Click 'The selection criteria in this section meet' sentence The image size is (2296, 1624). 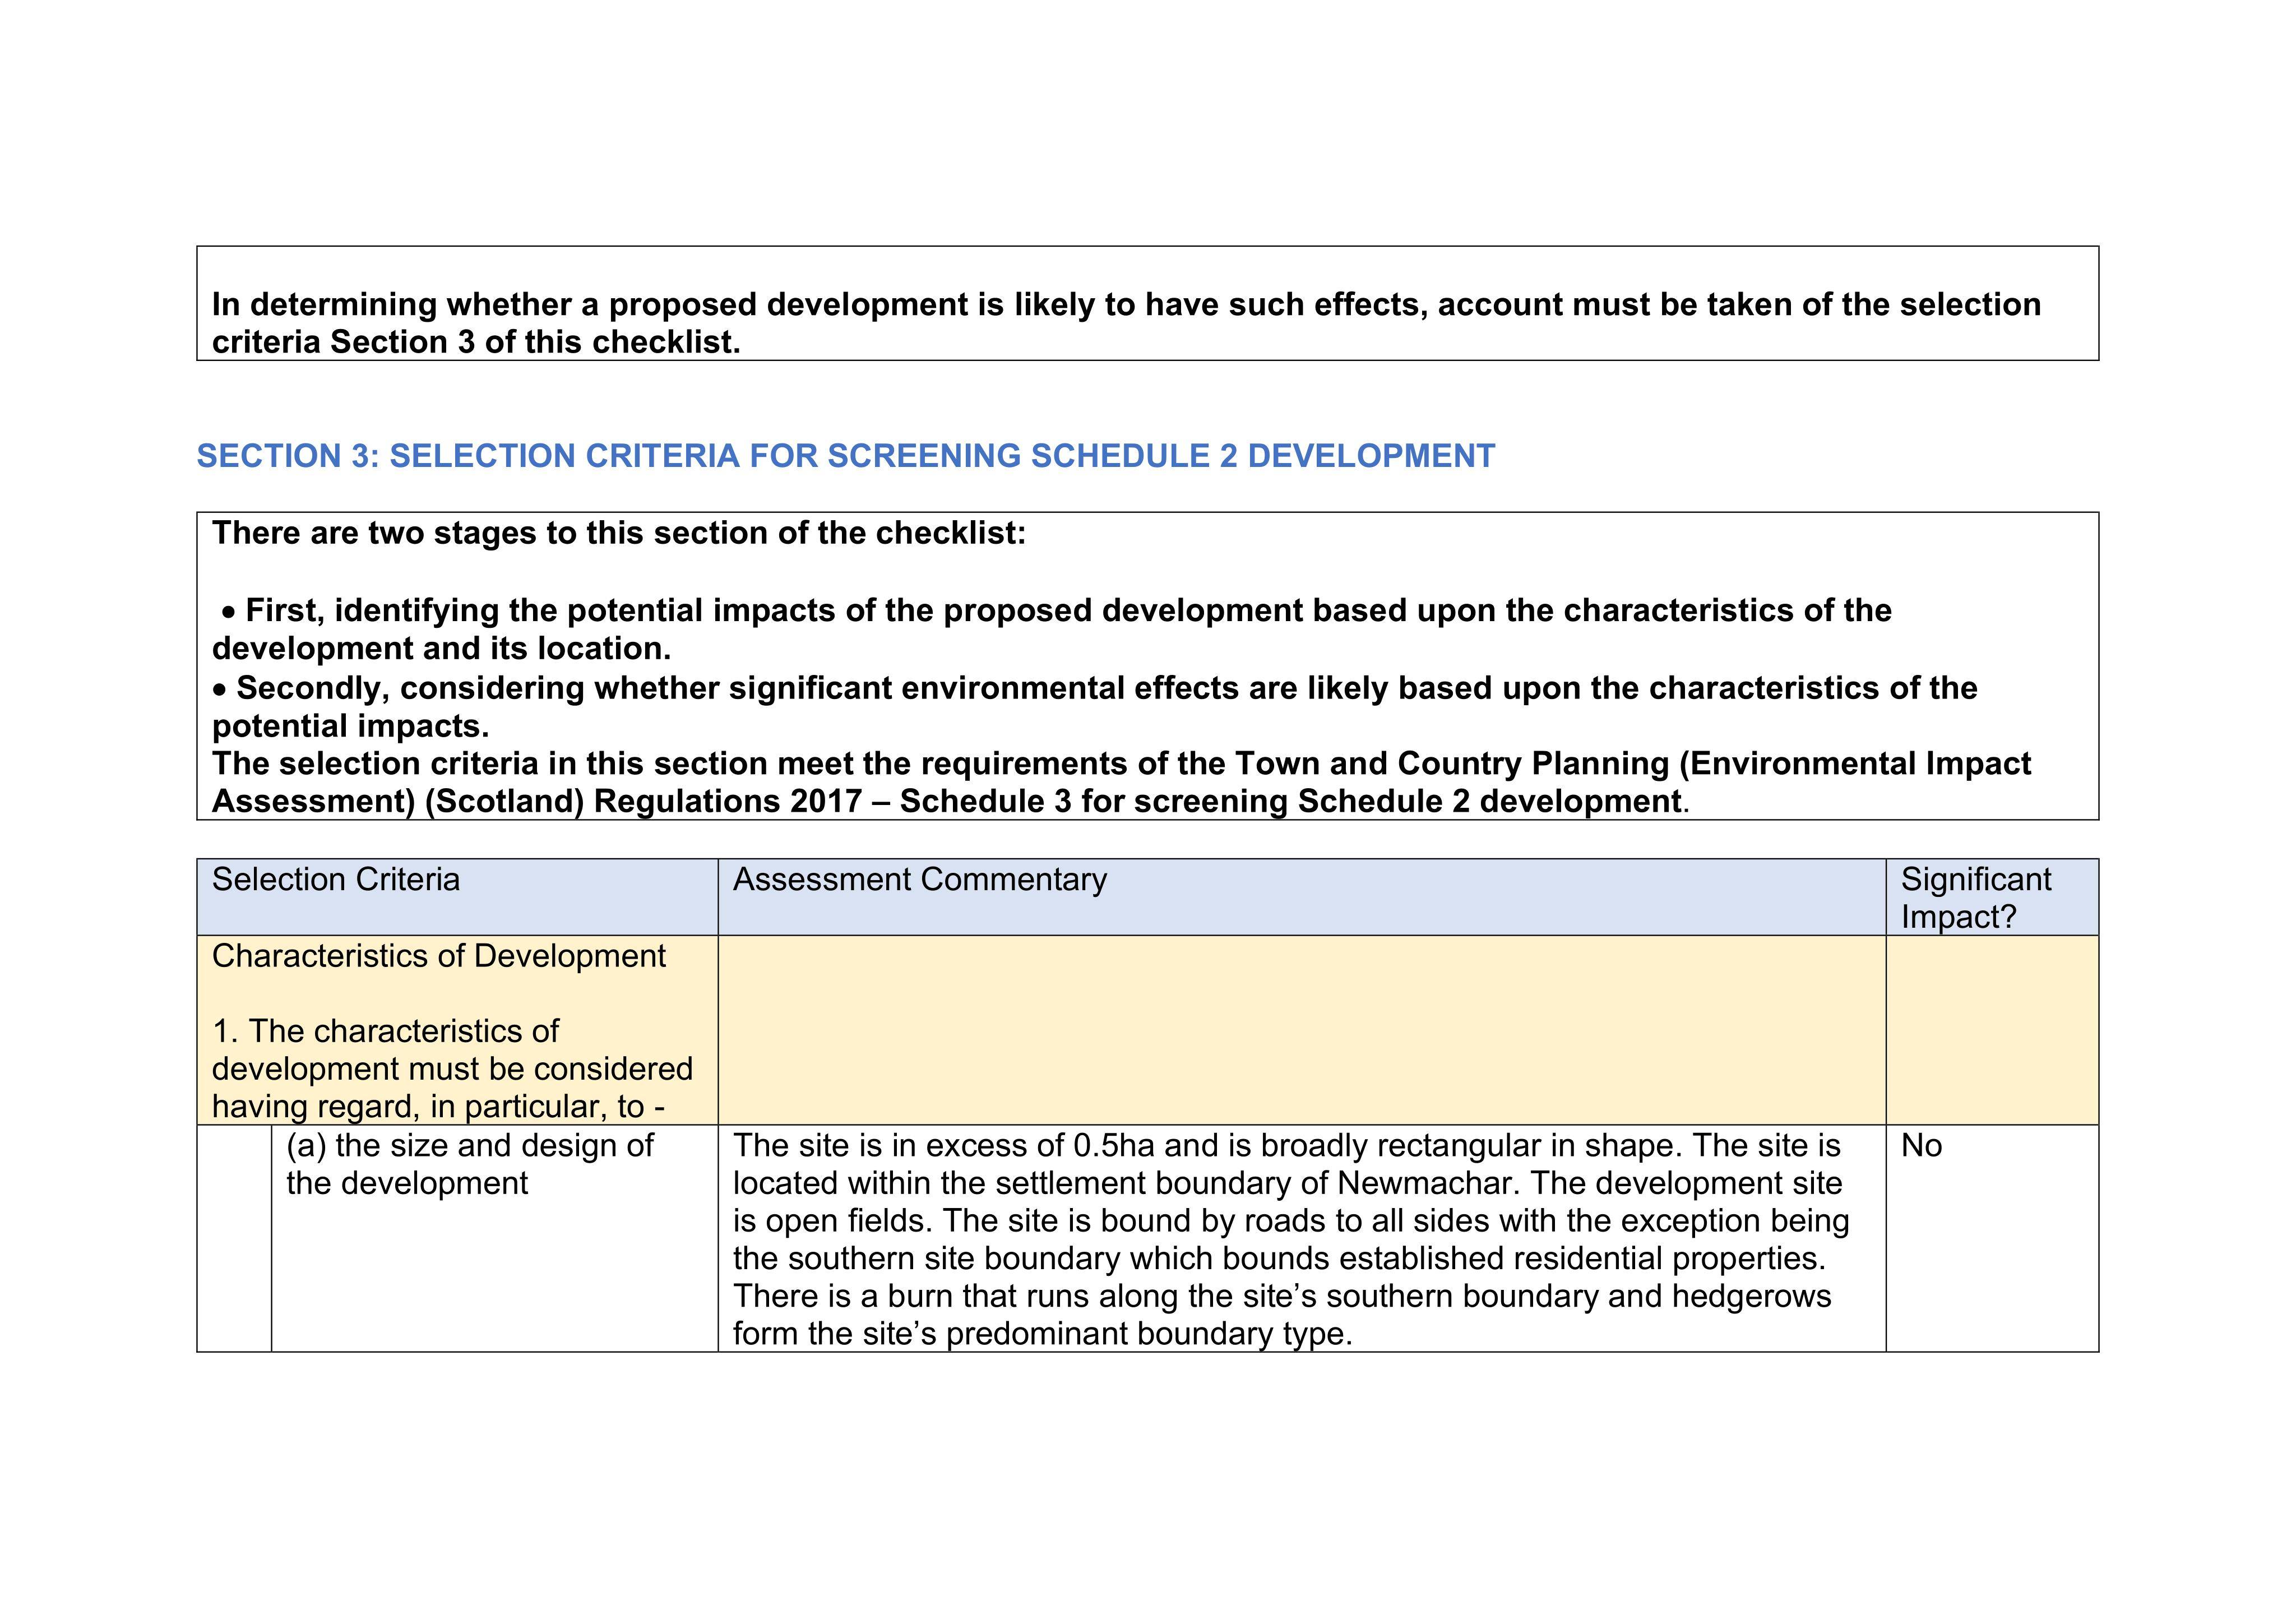coord(1121,782)
